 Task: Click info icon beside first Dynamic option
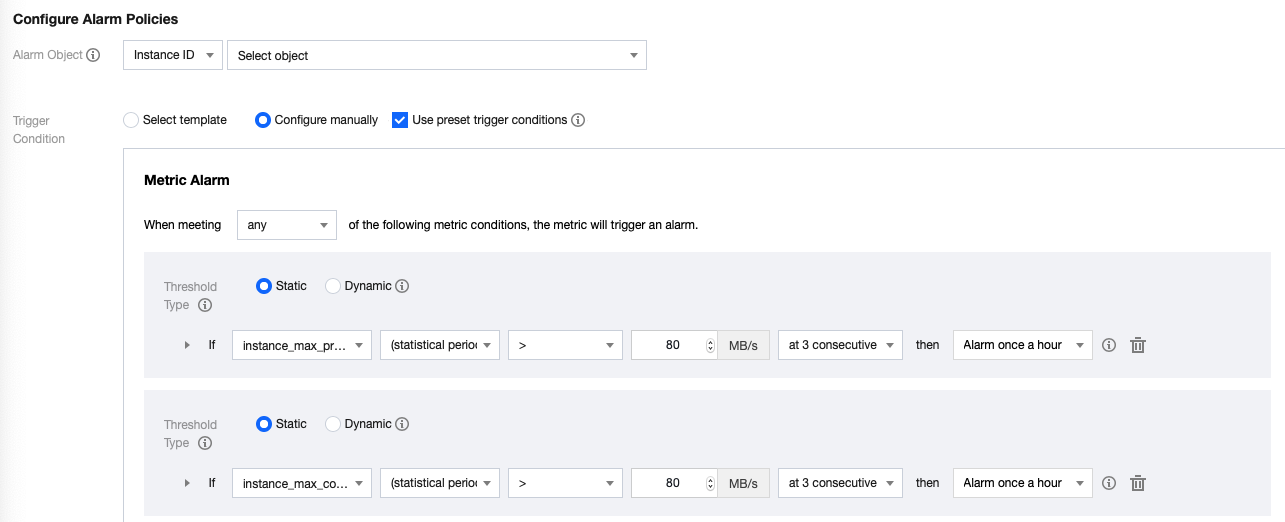(x=402, y=286)
